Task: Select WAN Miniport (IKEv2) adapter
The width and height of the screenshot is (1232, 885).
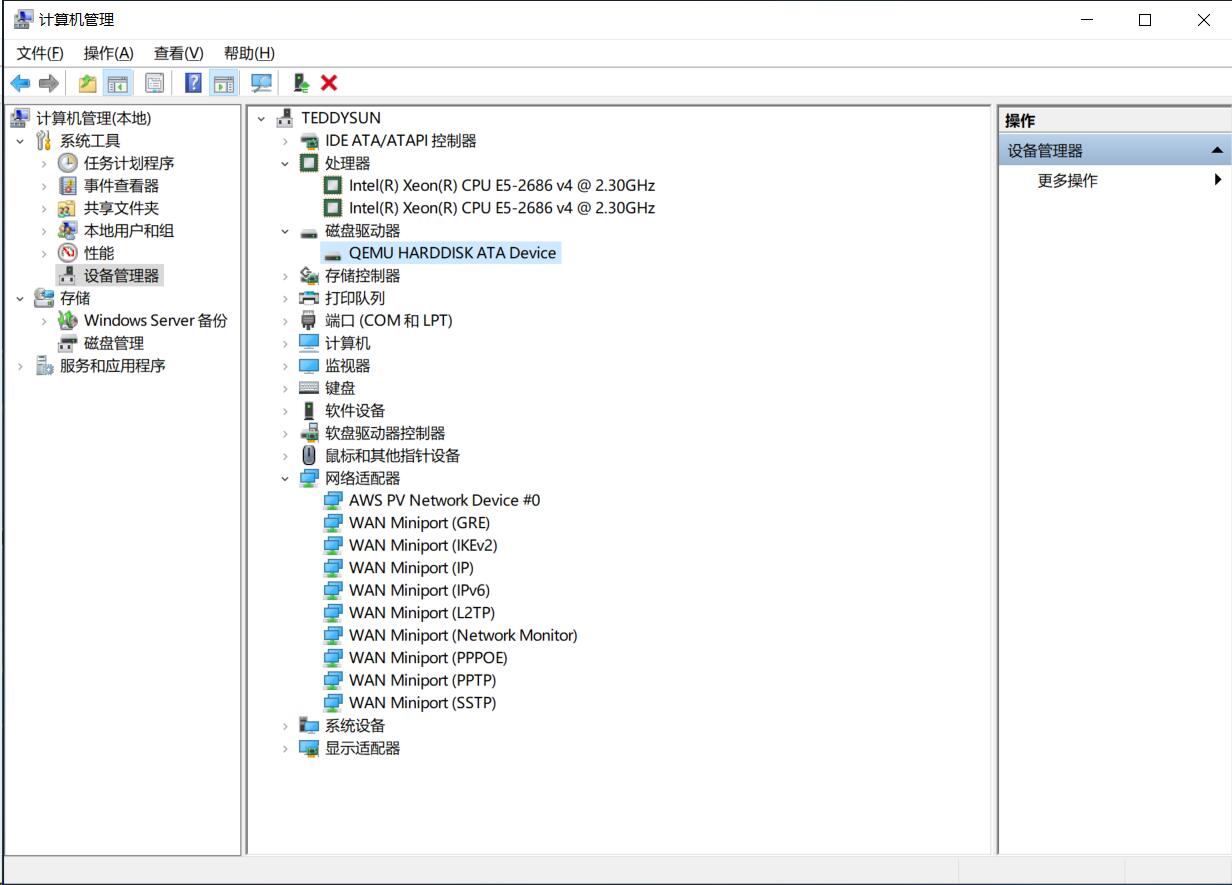Action: pyautogui.click(x=423, y=545)
